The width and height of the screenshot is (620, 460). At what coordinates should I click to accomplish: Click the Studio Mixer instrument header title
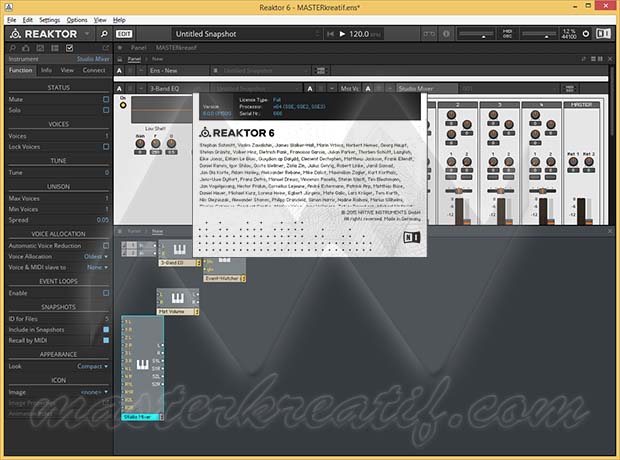416,89
